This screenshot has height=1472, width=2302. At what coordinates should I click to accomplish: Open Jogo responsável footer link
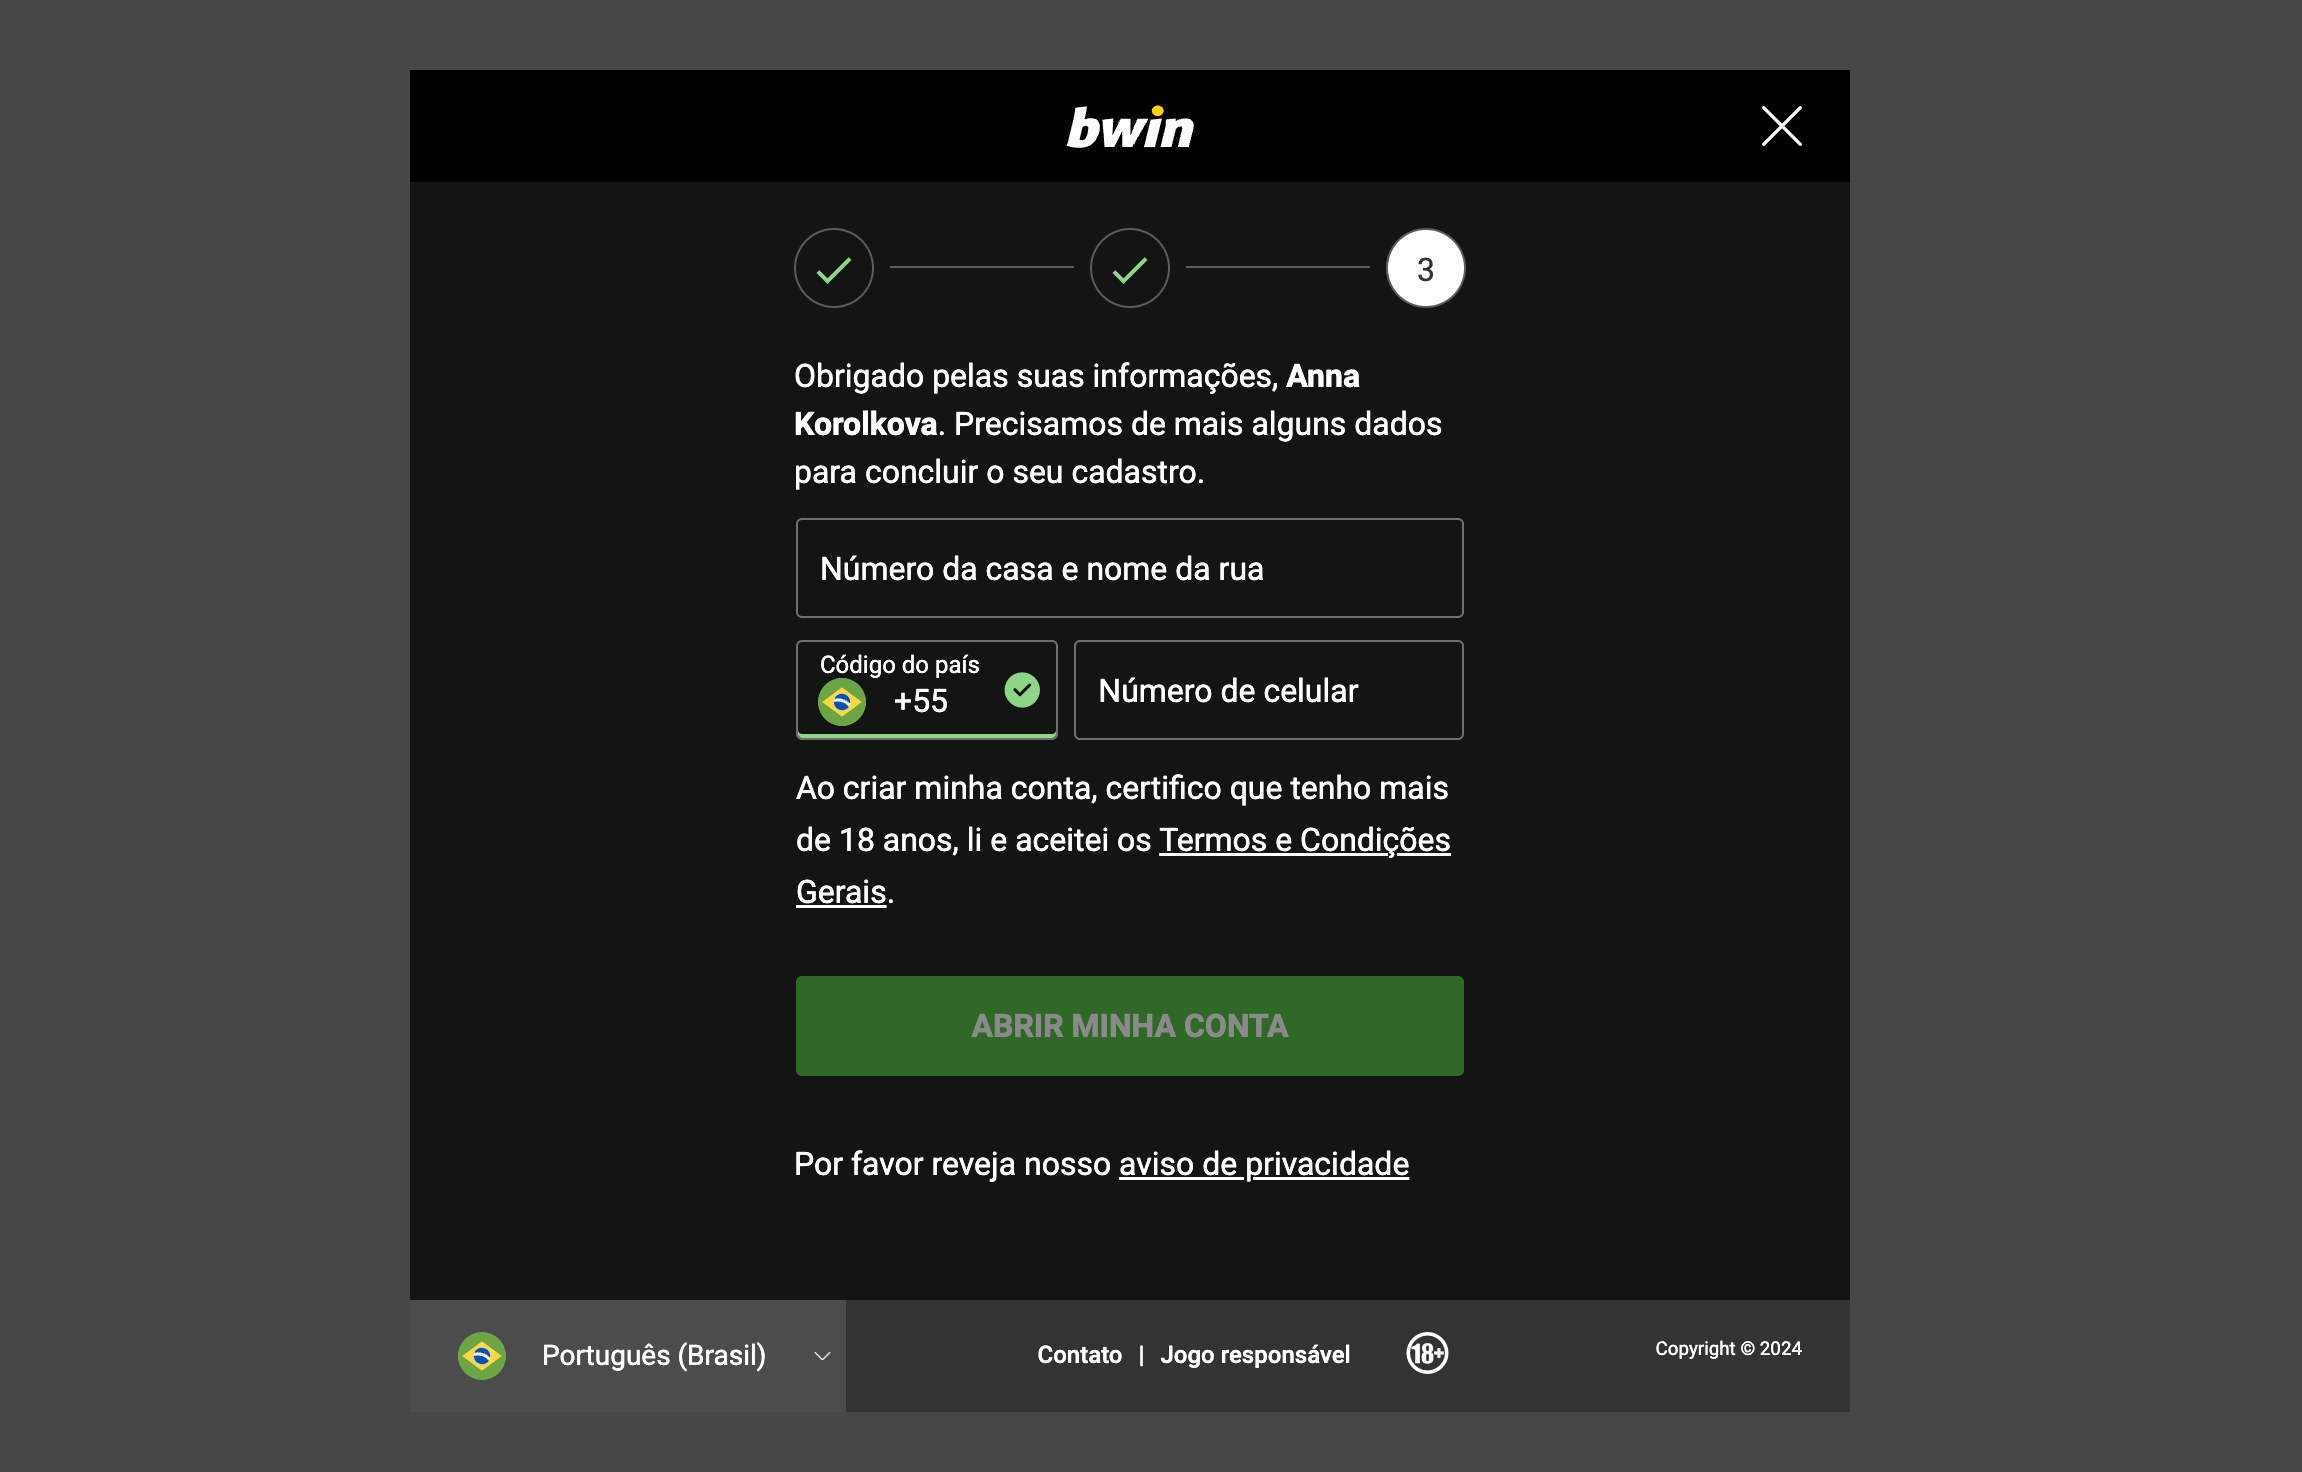tap(1255, 1355)
